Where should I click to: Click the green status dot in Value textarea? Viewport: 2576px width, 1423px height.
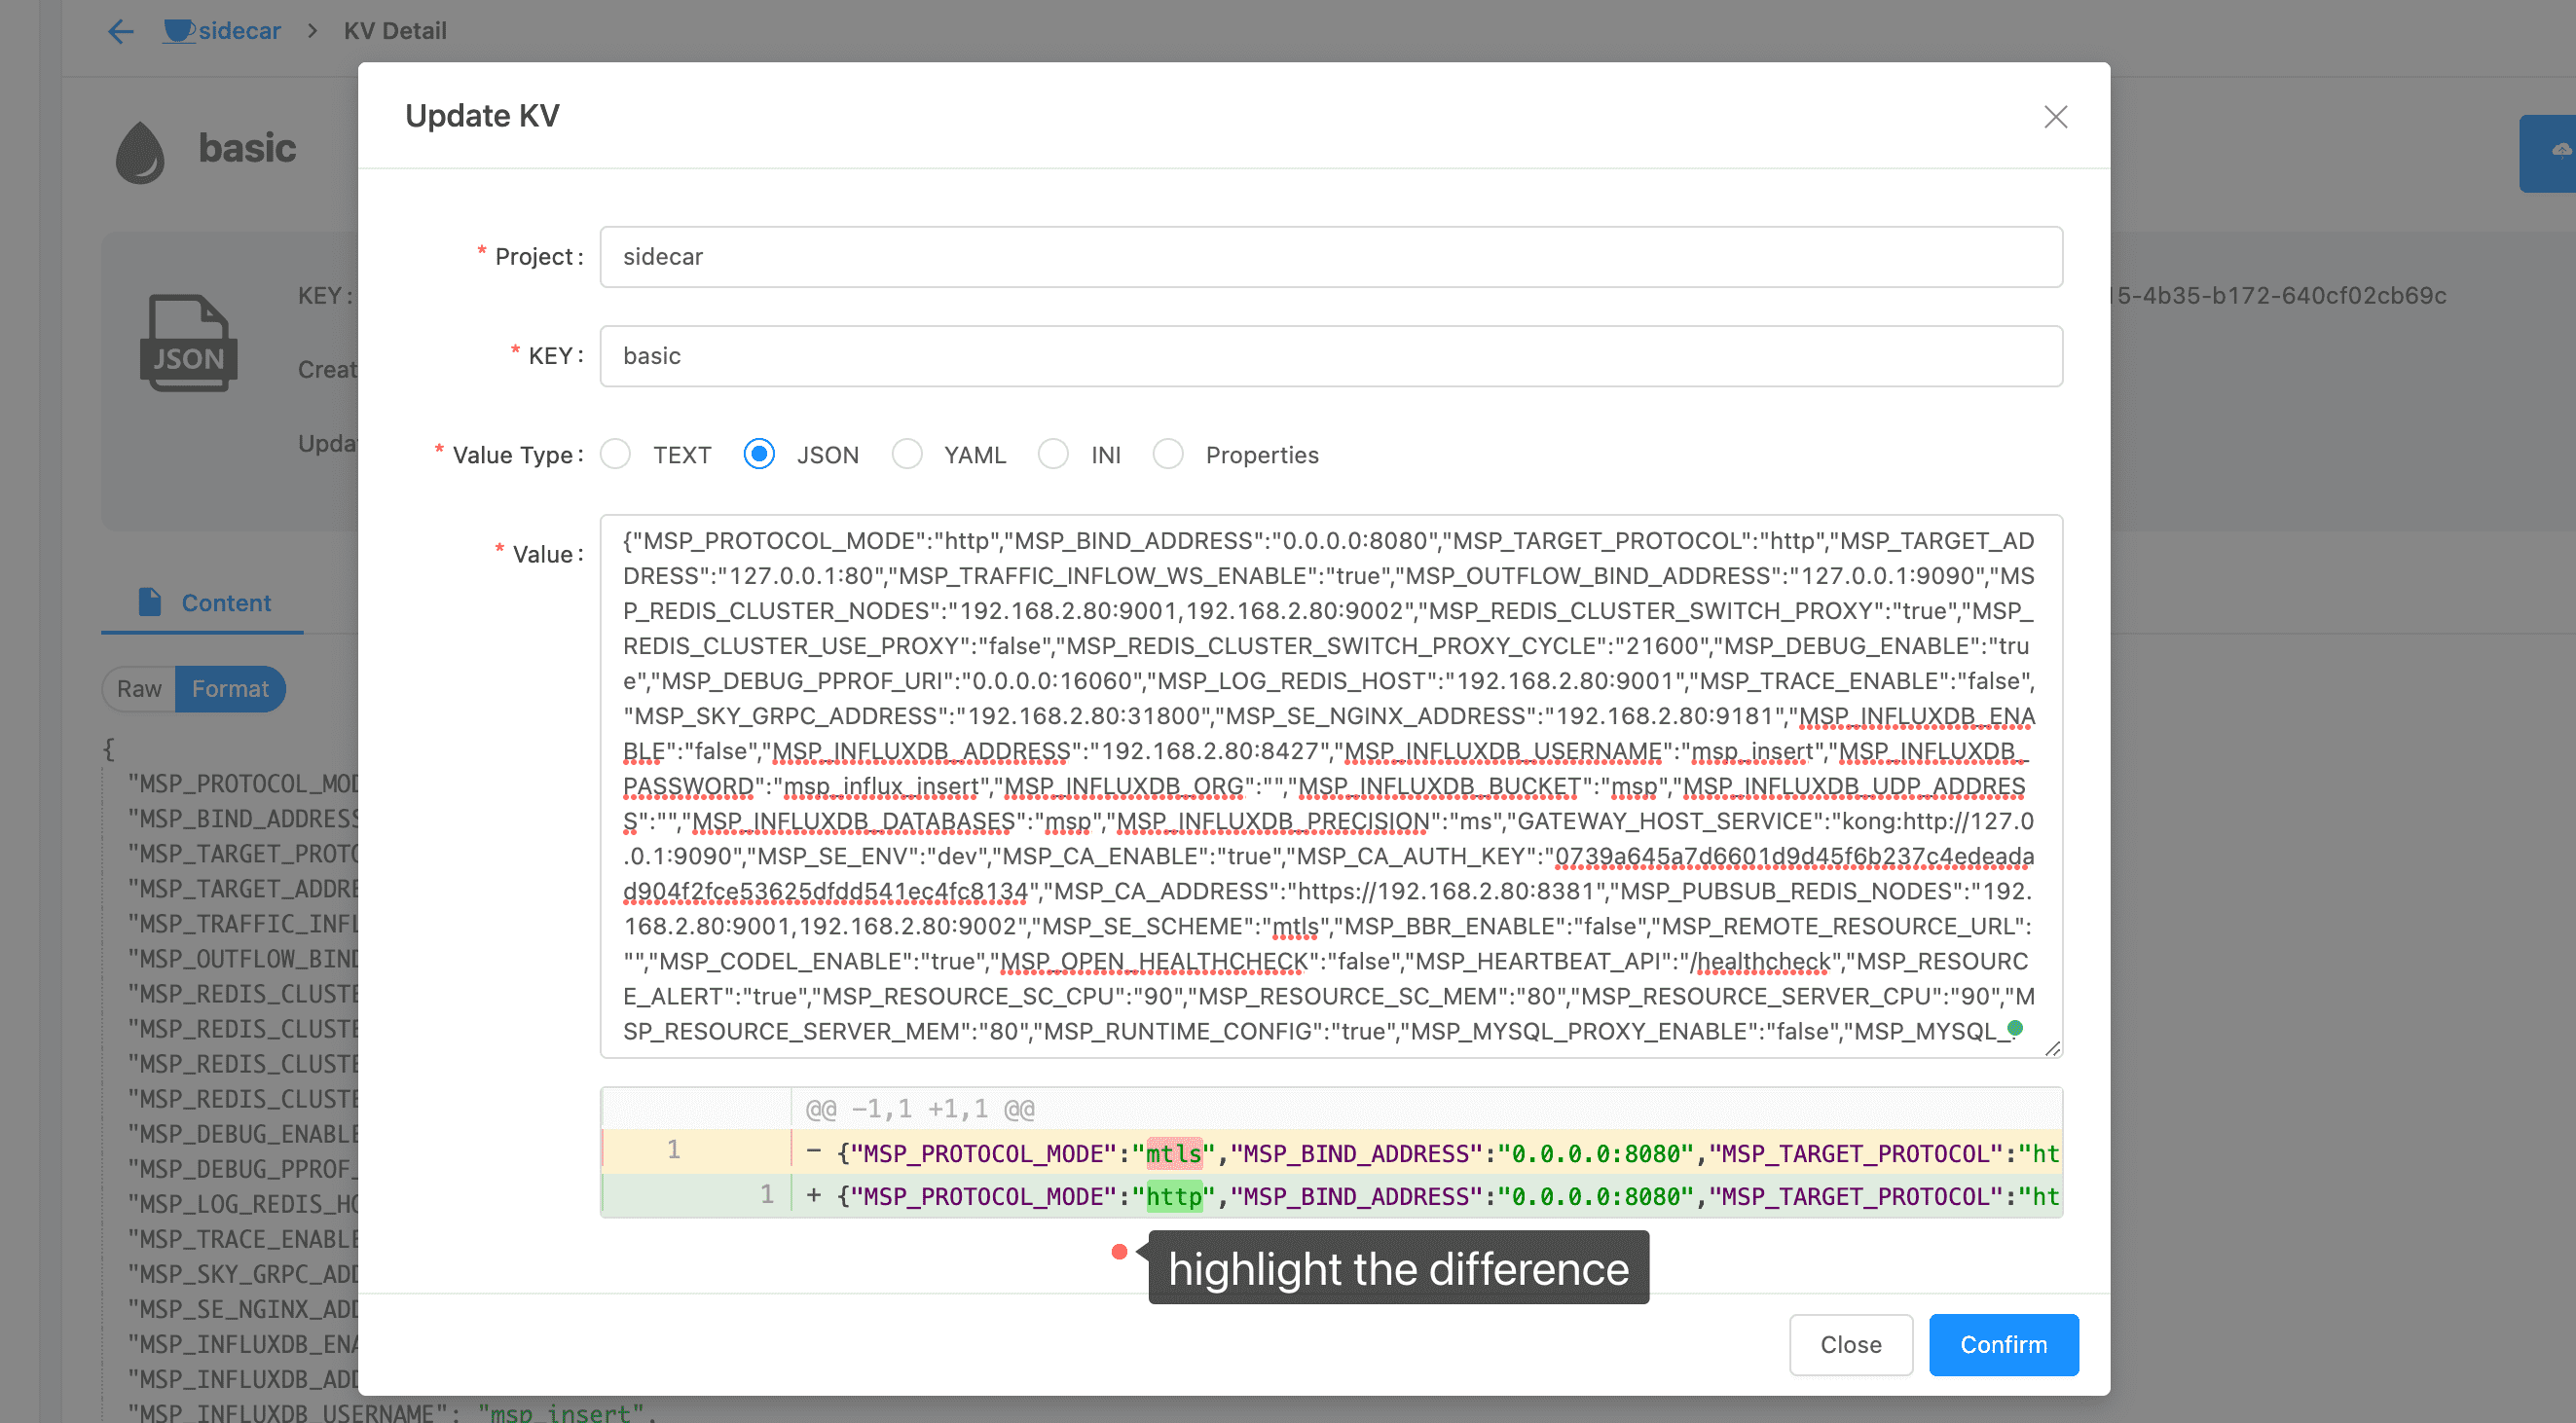coord(2015,1028)
